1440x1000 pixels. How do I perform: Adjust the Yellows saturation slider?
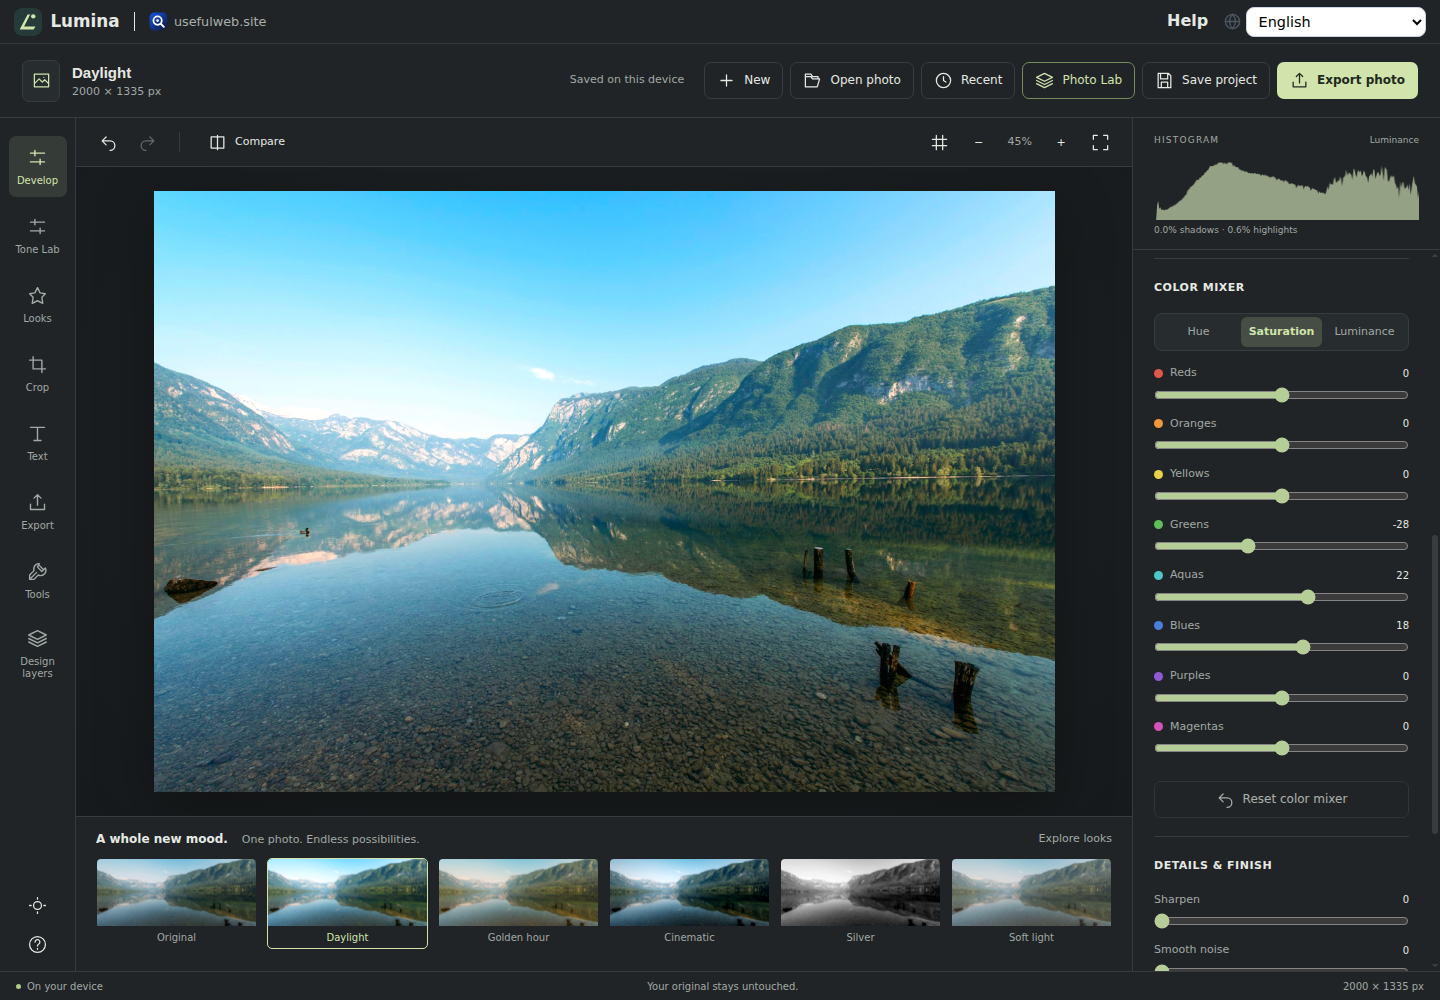pyautogui.click(x=1281, y=496)
